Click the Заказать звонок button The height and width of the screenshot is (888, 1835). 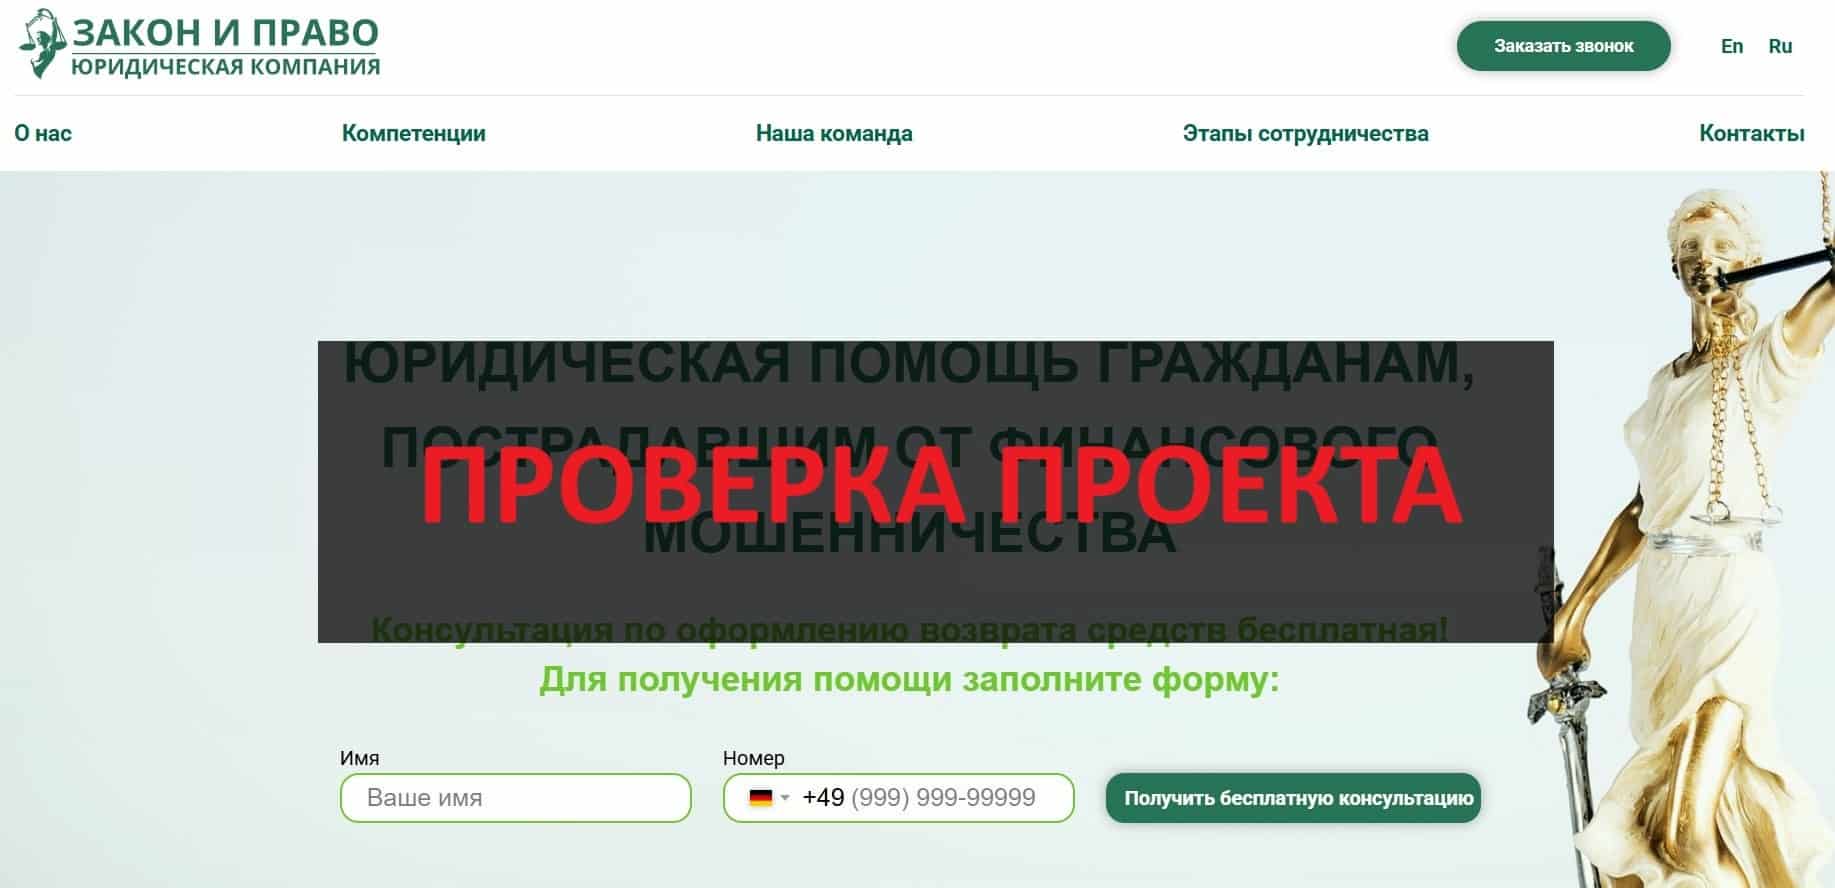(x=1563, y=46)
